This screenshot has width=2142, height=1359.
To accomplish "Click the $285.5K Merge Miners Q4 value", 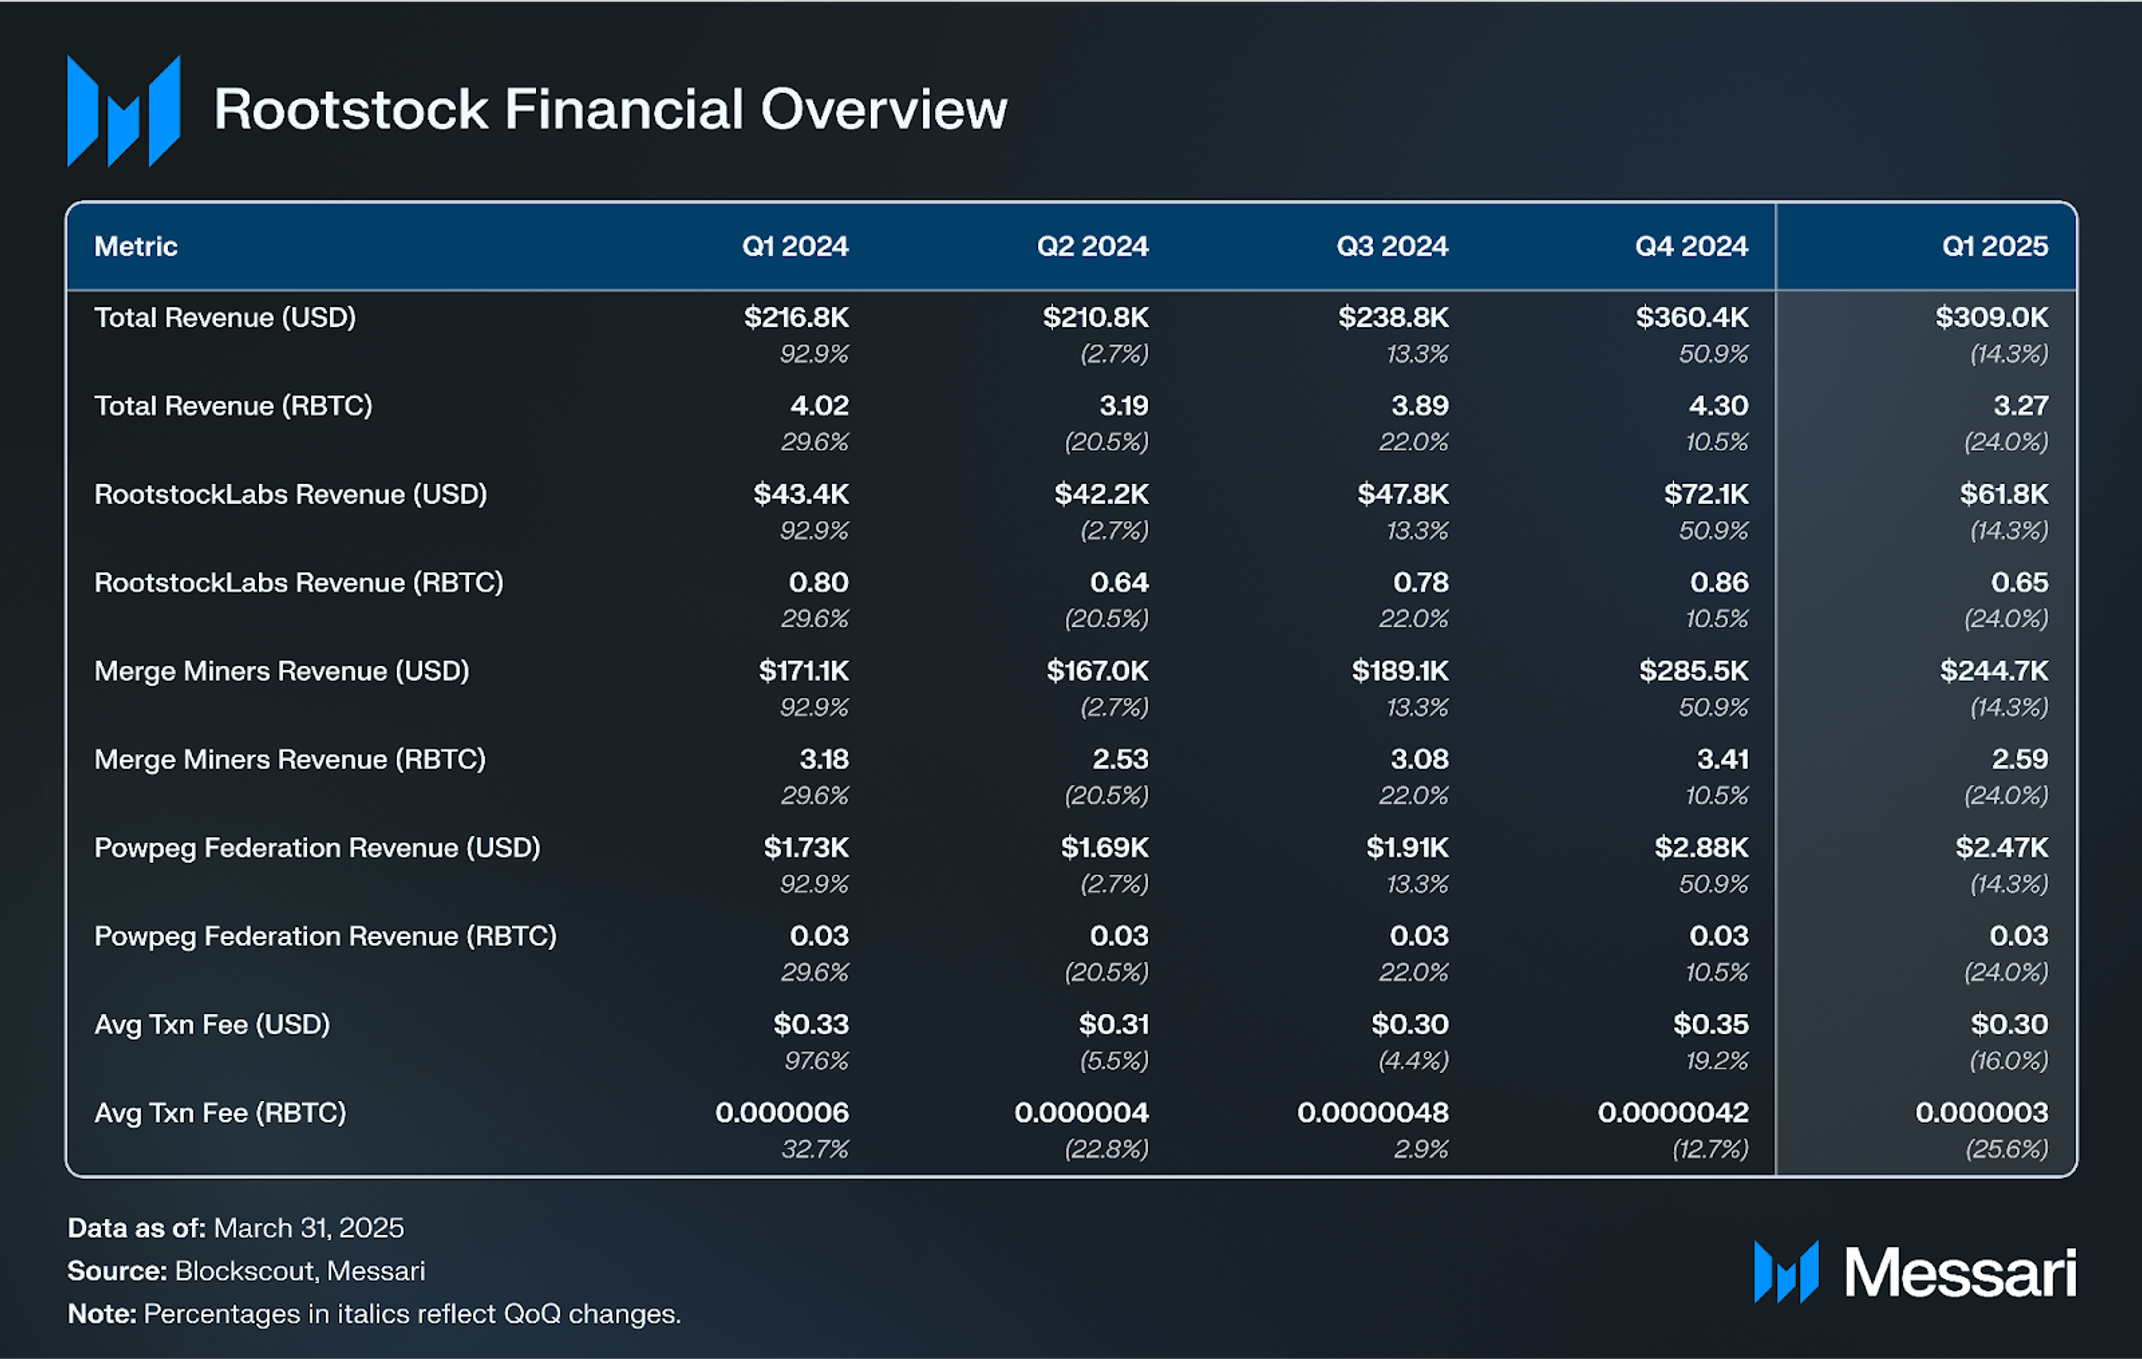I will pyautogui.click(x=1694, y=671).
